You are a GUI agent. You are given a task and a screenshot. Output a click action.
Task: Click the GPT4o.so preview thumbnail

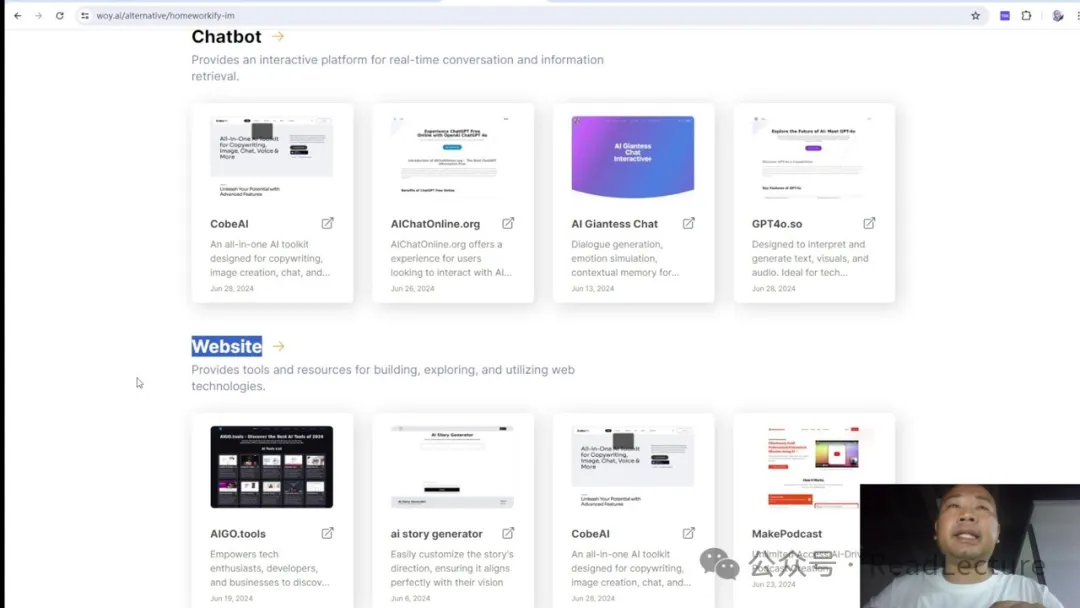(x=813, y=157)
